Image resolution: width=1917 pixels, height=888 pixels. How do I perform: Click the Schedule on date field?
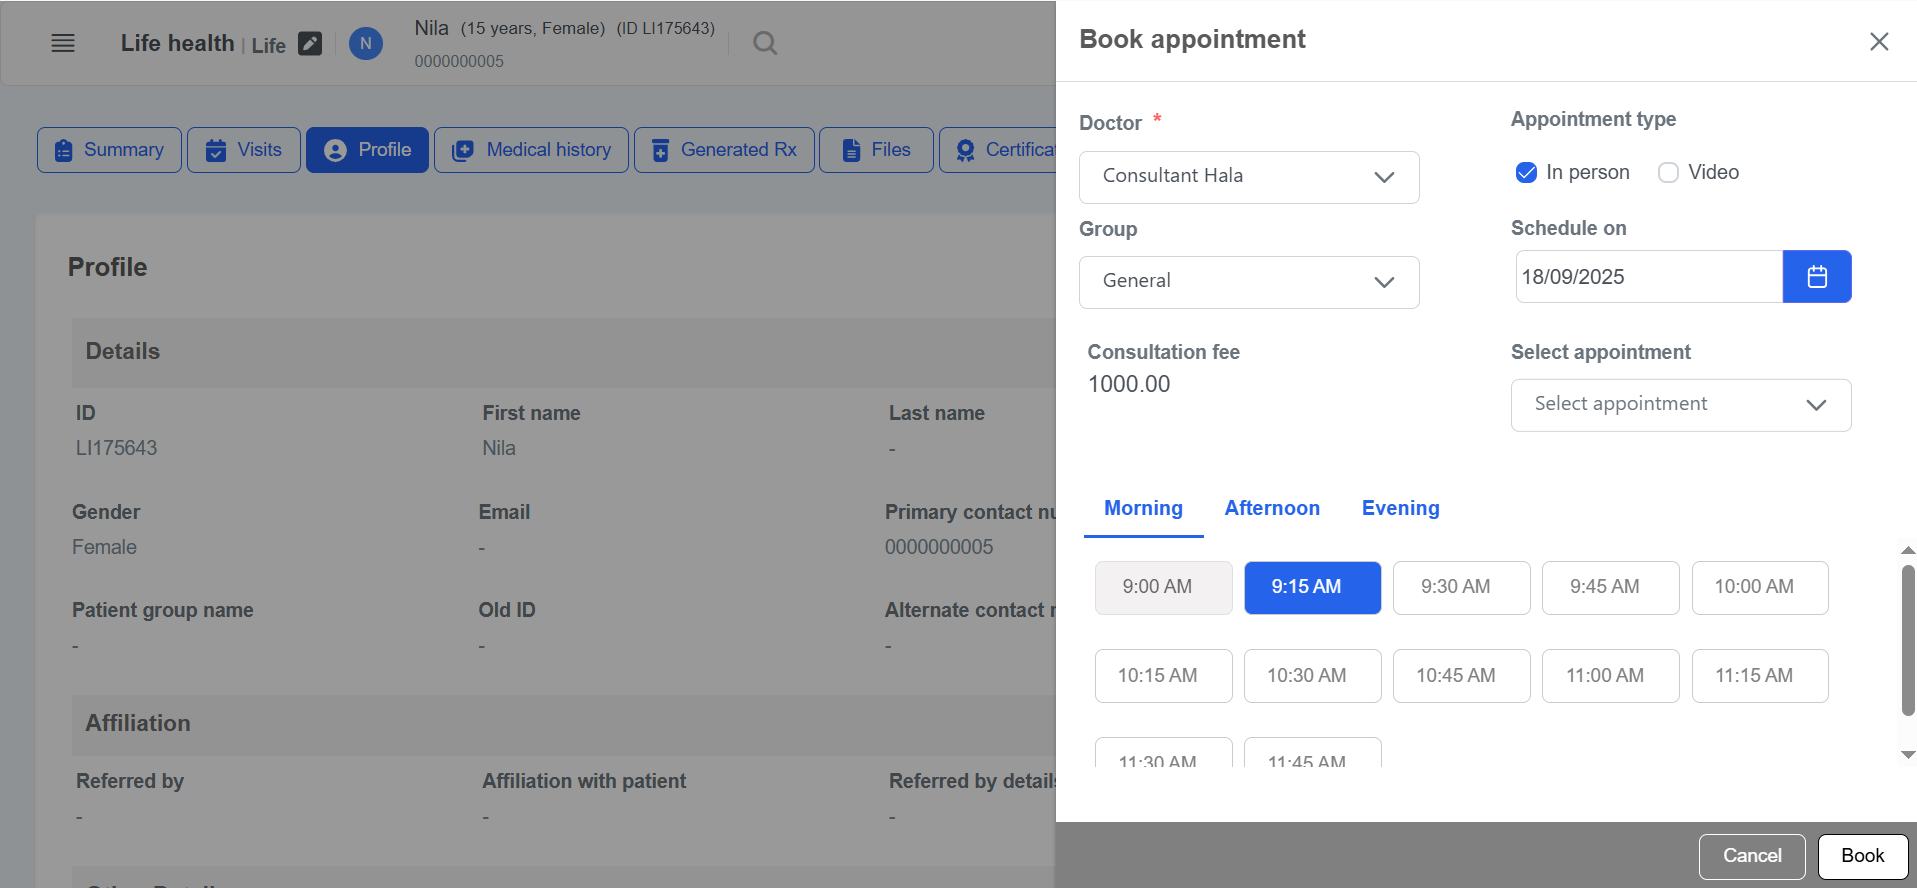click(x=1649, y=276)
